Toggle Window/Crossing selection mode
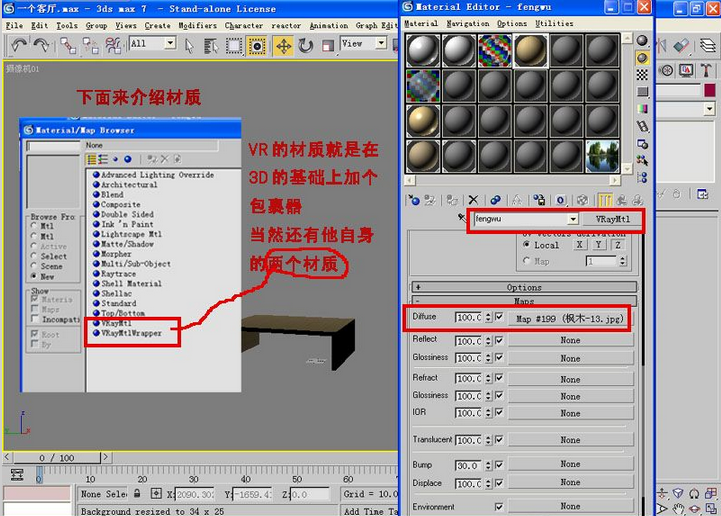The height and width of the screenshot is (516, 721). click(x=257, y=46)
